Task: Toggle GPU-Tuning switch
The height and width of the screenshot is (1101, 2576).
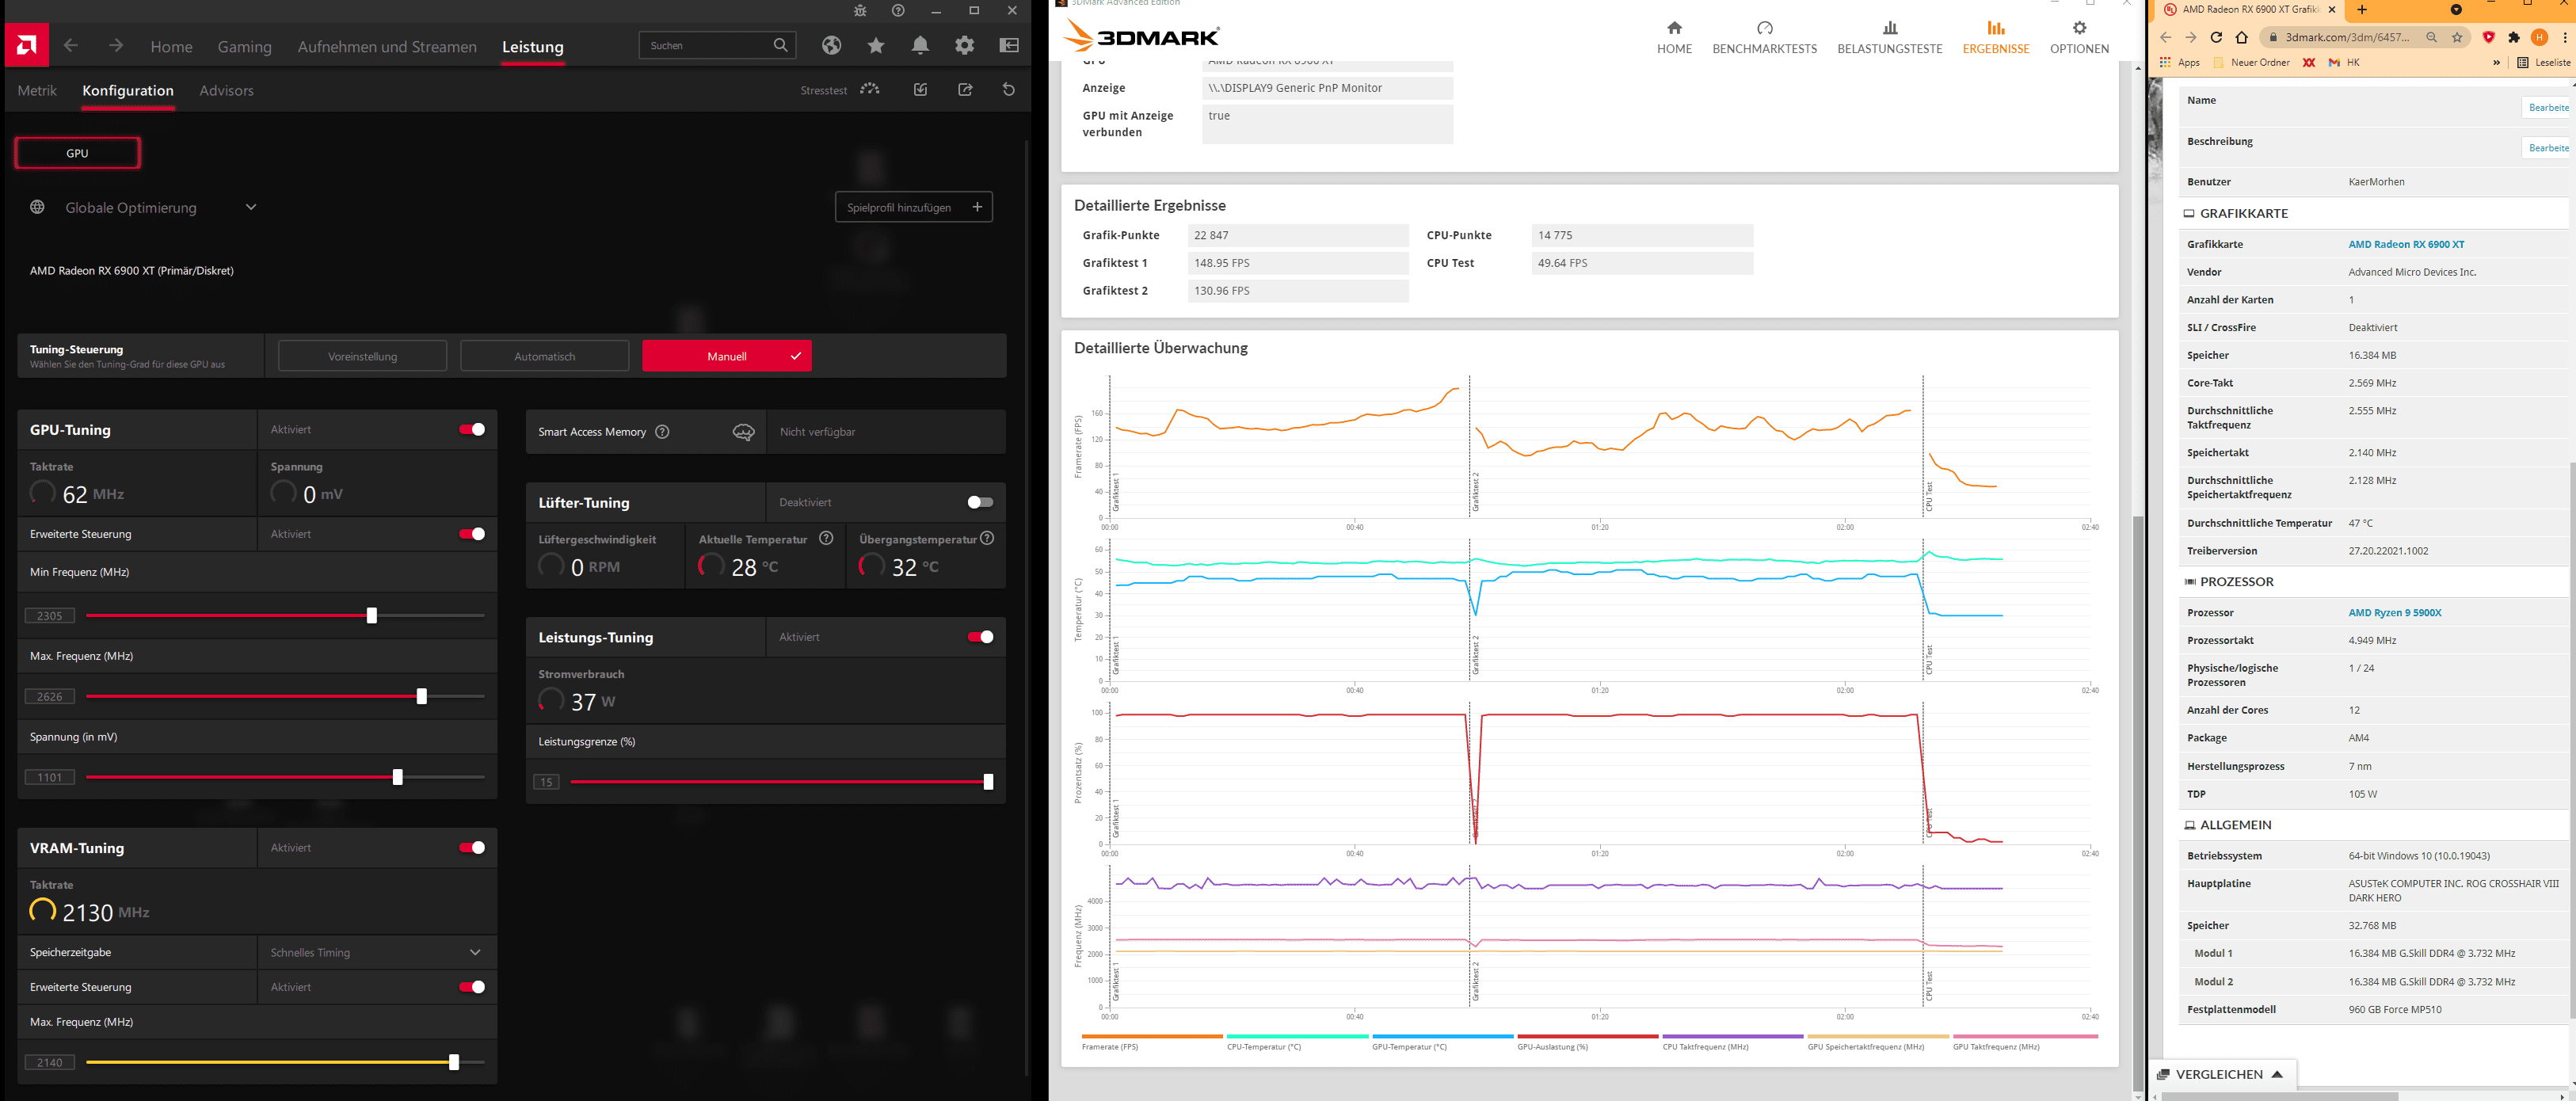Action: tap(472, 429)
